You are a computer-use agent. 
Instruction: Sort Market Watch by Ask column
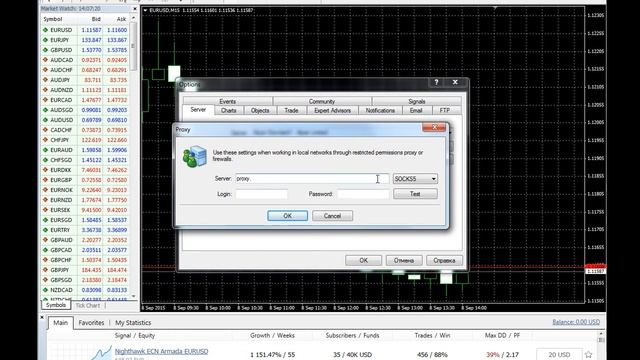(121, 19)
